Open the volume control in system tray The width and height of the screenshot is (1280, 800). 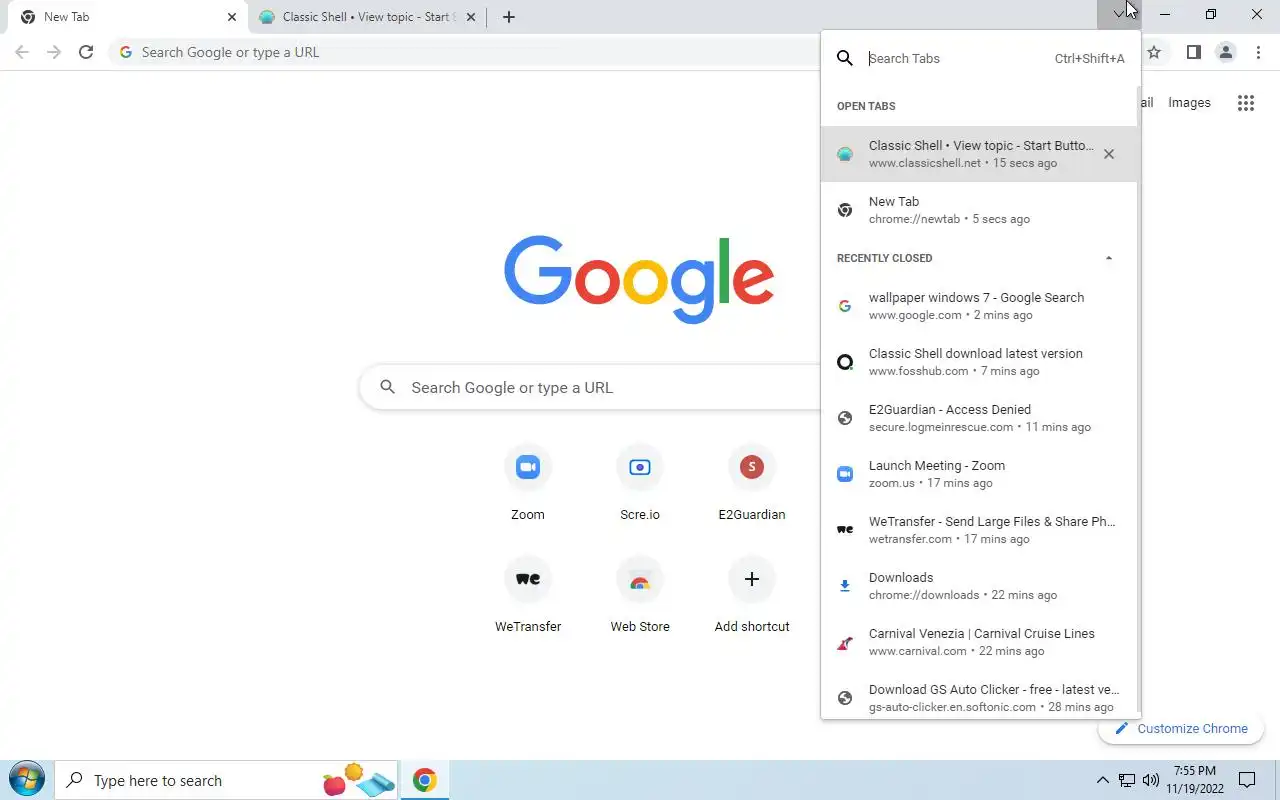[1151, 780]
